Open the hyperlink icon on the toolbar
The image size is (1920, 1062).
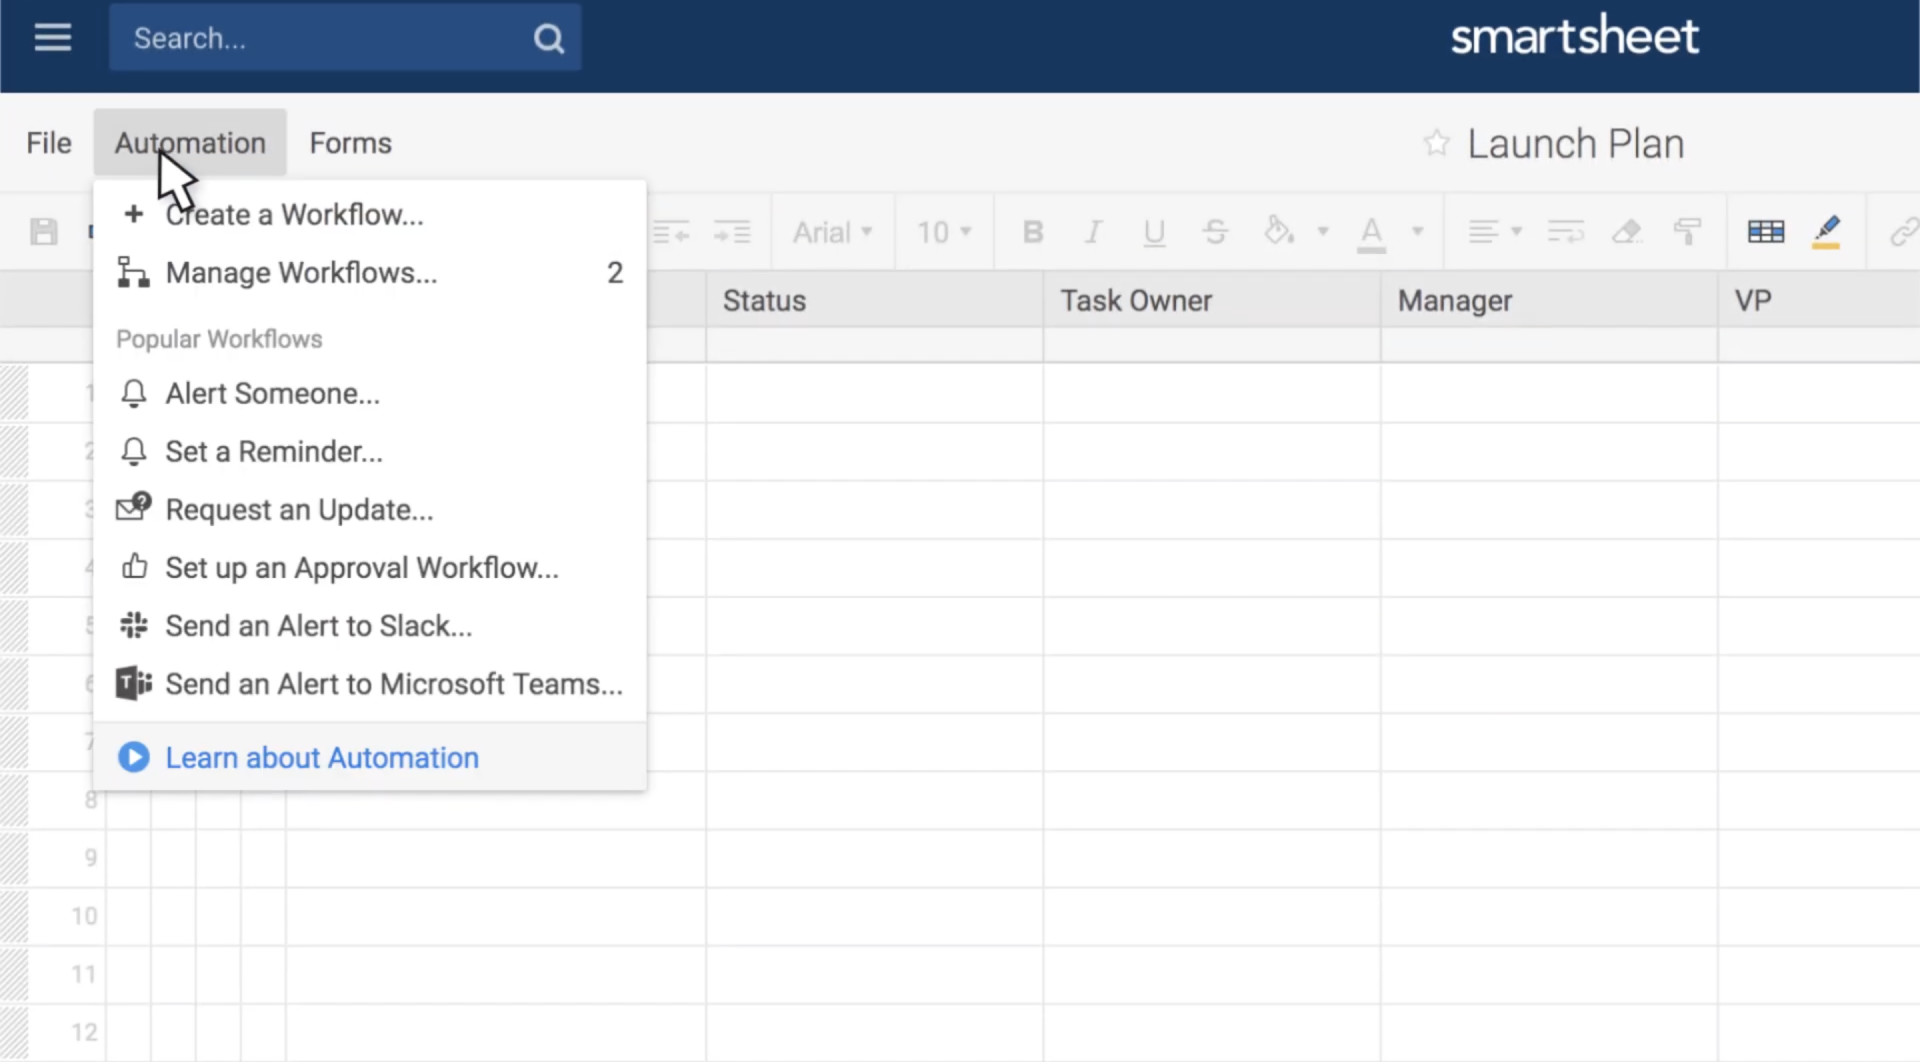point(1903,231)
